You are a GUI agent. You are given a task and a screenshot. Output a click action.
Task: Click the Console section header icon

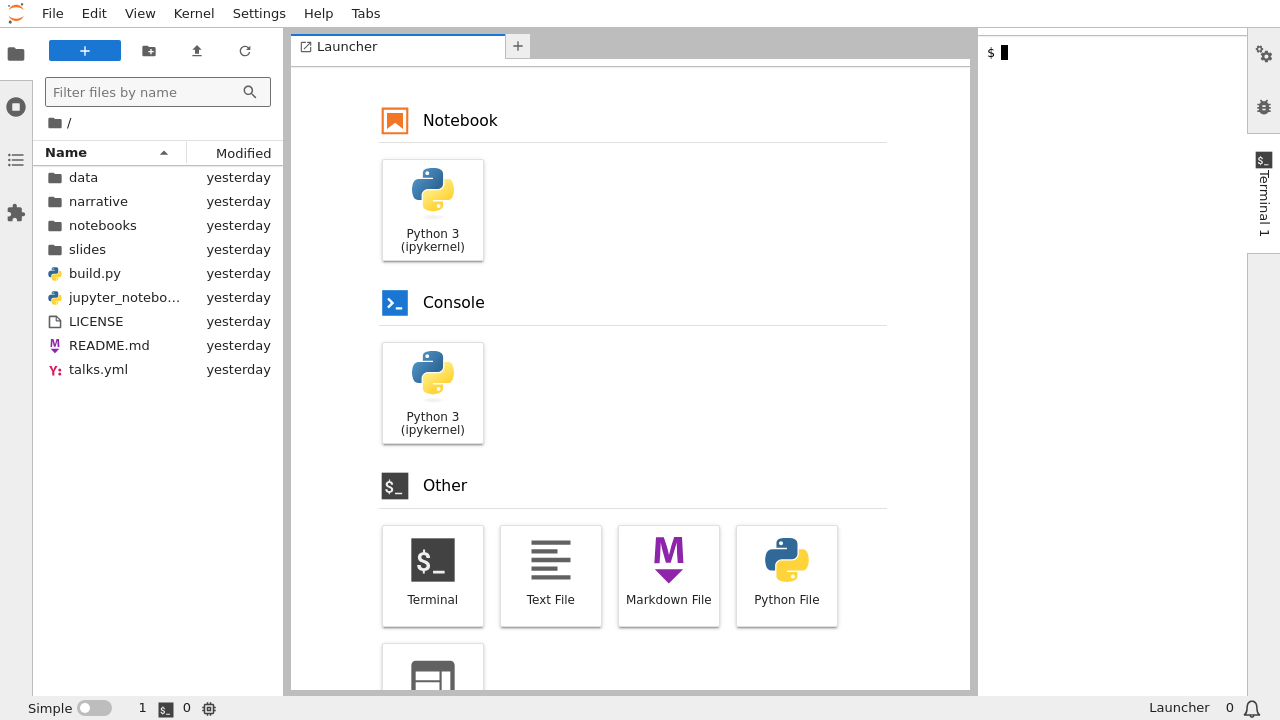click(395, 303)
